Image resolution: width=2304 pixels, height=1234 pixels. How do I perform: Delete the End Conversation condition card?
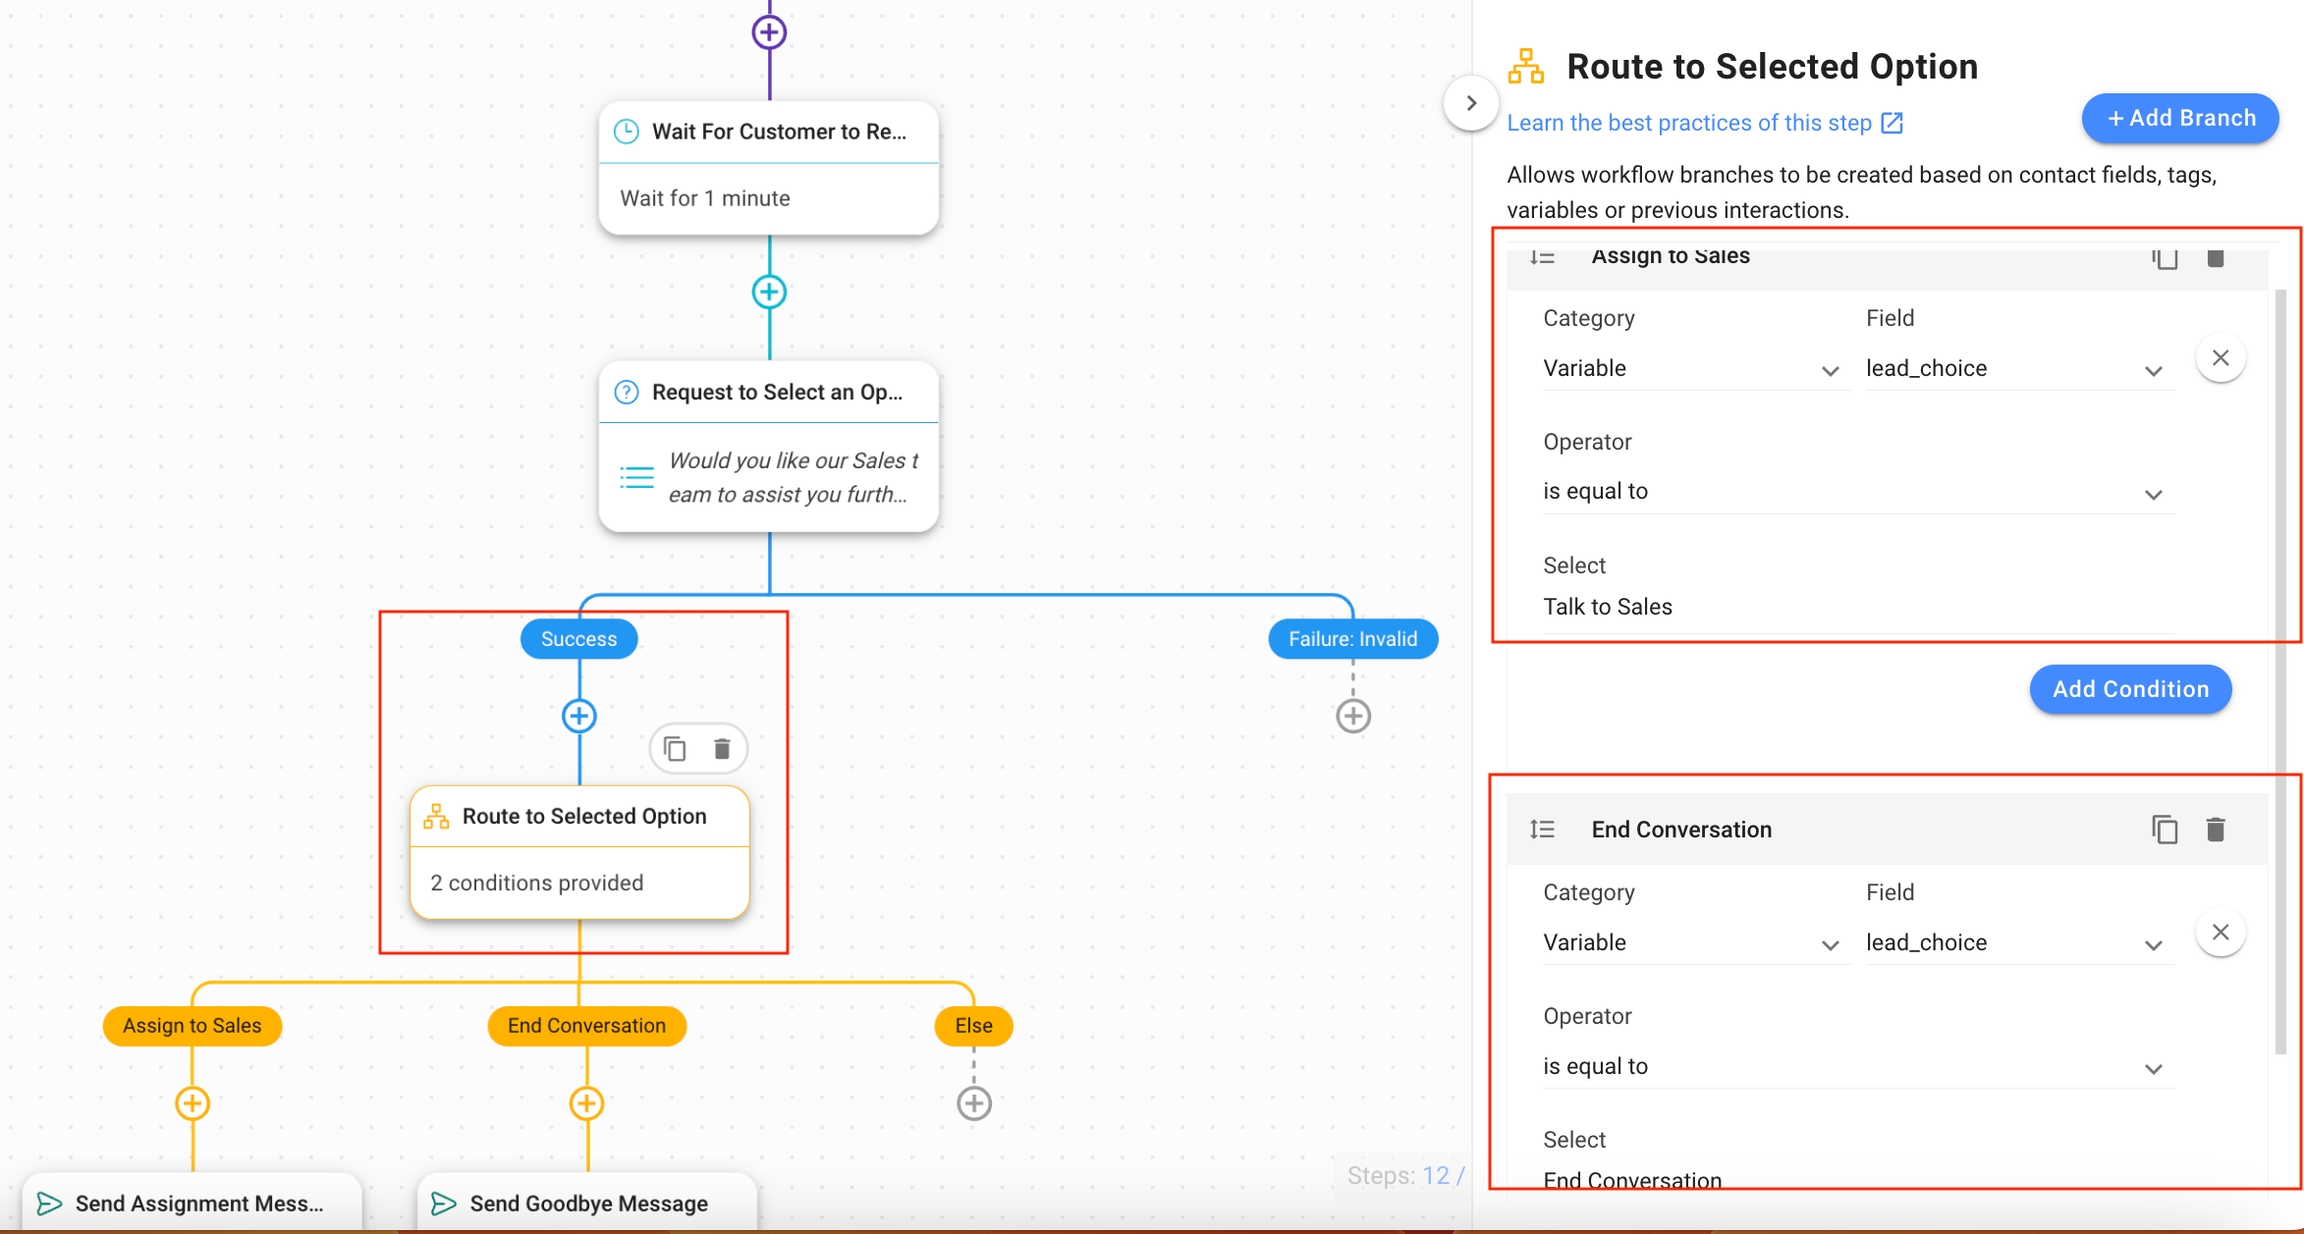[2216, 829]
